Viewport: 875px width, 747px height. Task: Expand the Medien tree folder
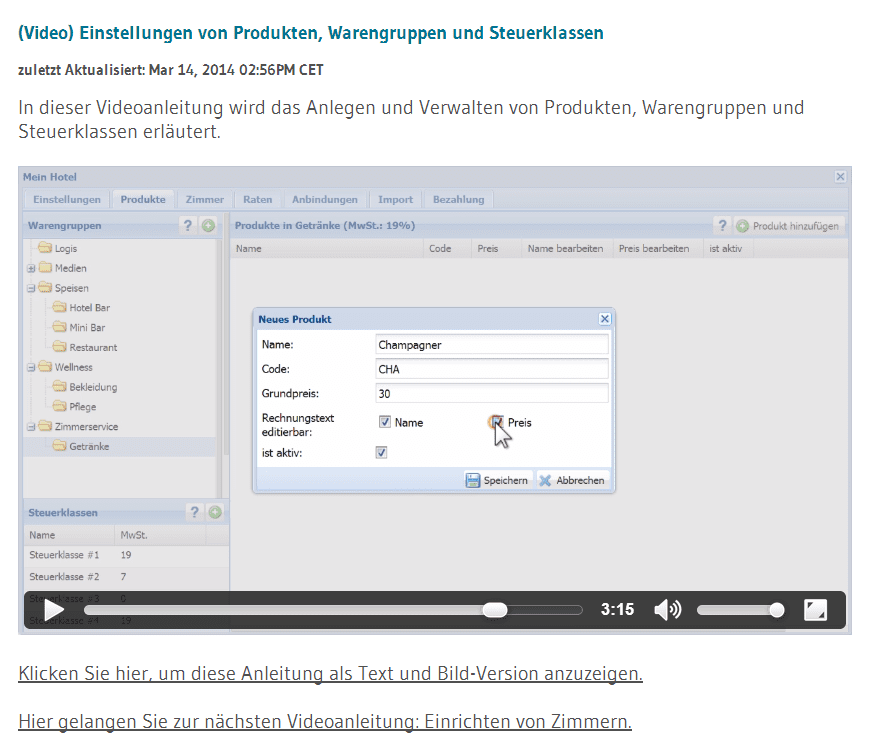32,268
